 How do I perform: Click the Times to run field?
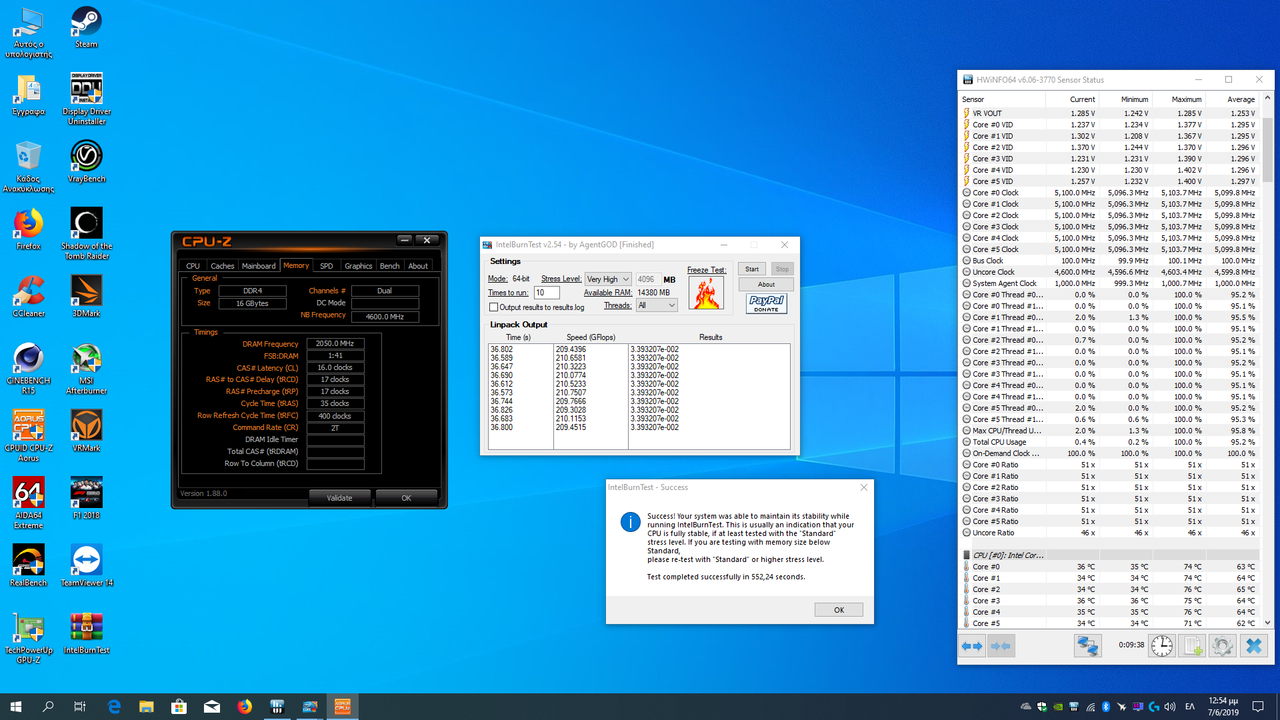tap(547, 293)
